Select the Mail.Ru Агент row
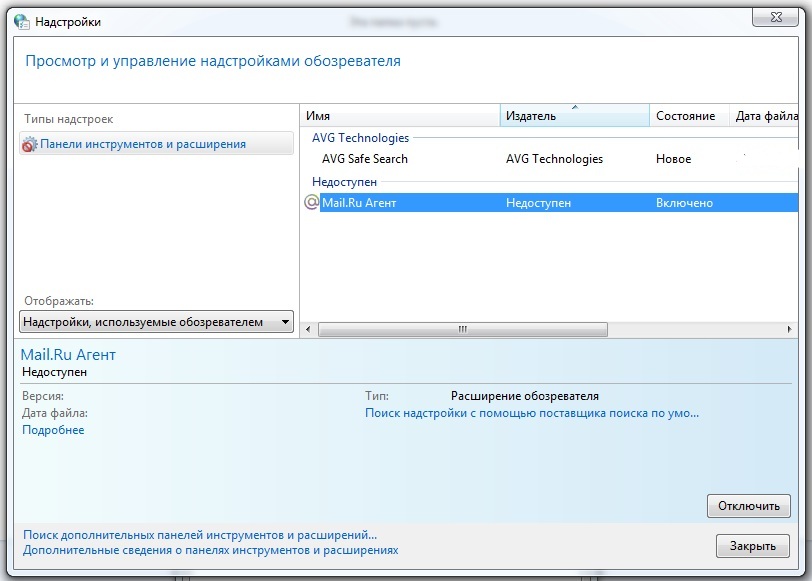This screenshot has width=812, height=581. point(549,202)
